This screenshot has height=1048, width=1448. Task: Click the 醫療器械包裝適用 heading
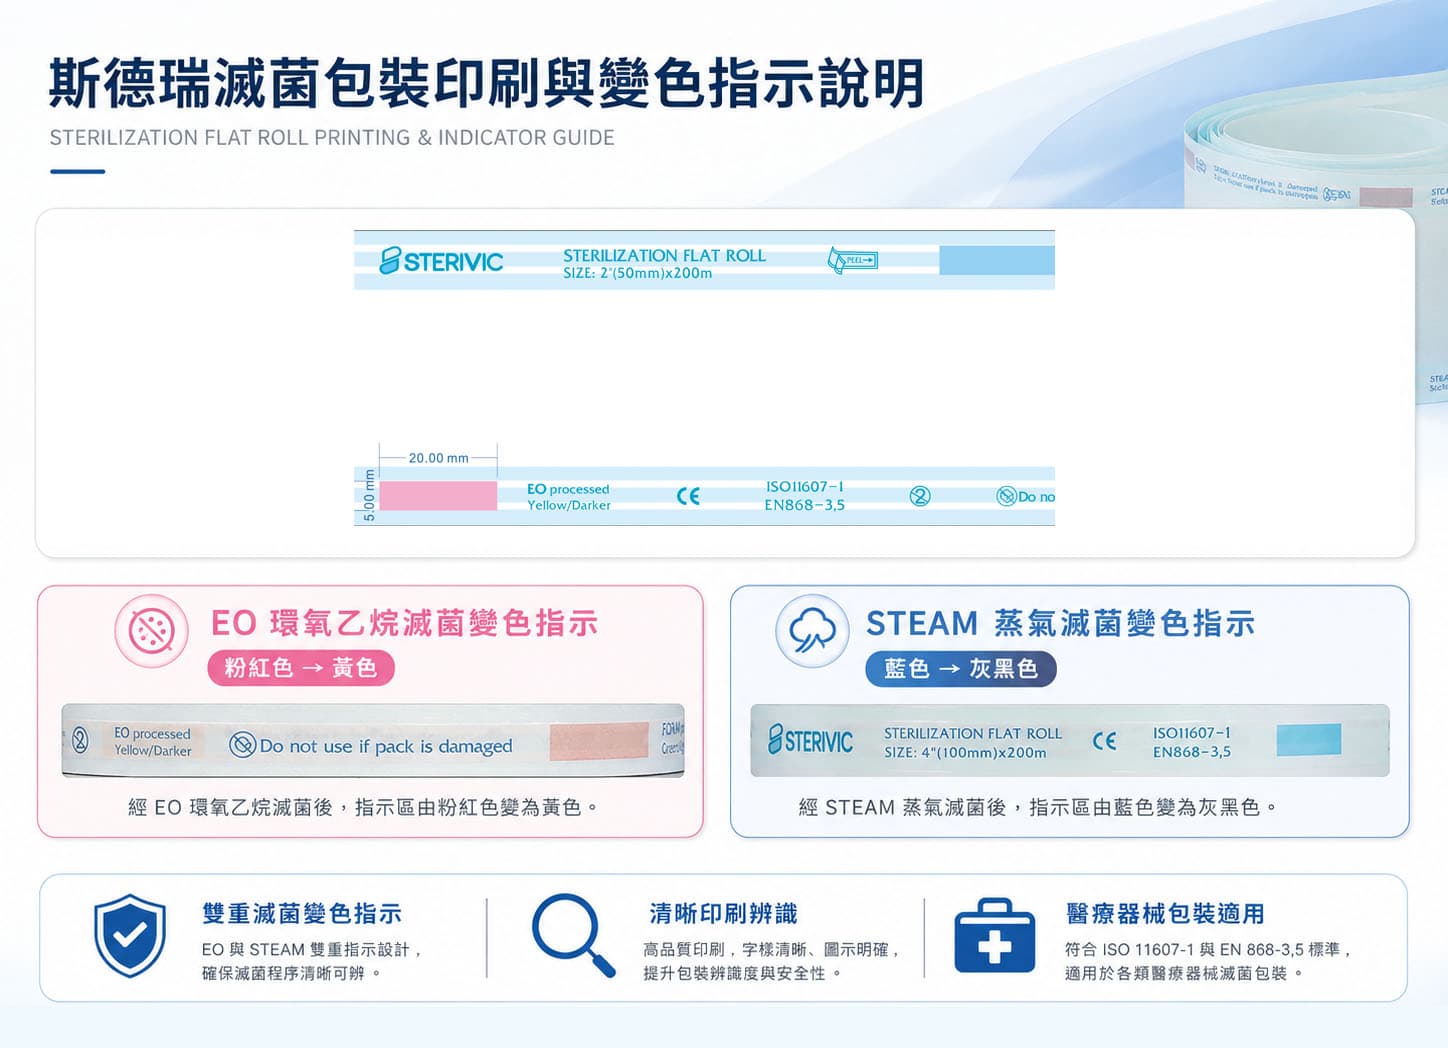coord(1165,914)
